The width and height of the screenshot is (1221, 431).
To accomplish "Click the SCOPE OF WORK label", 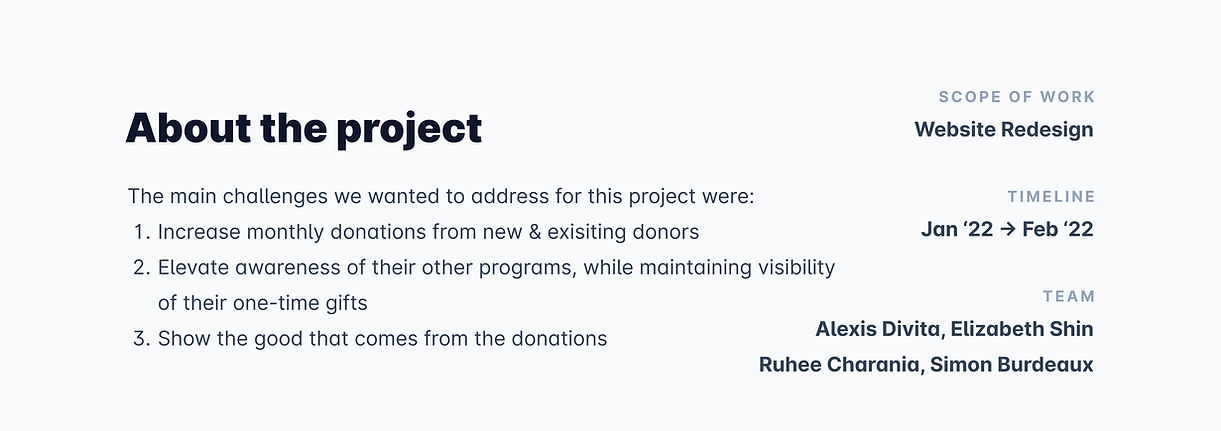I will (1016, 97).
